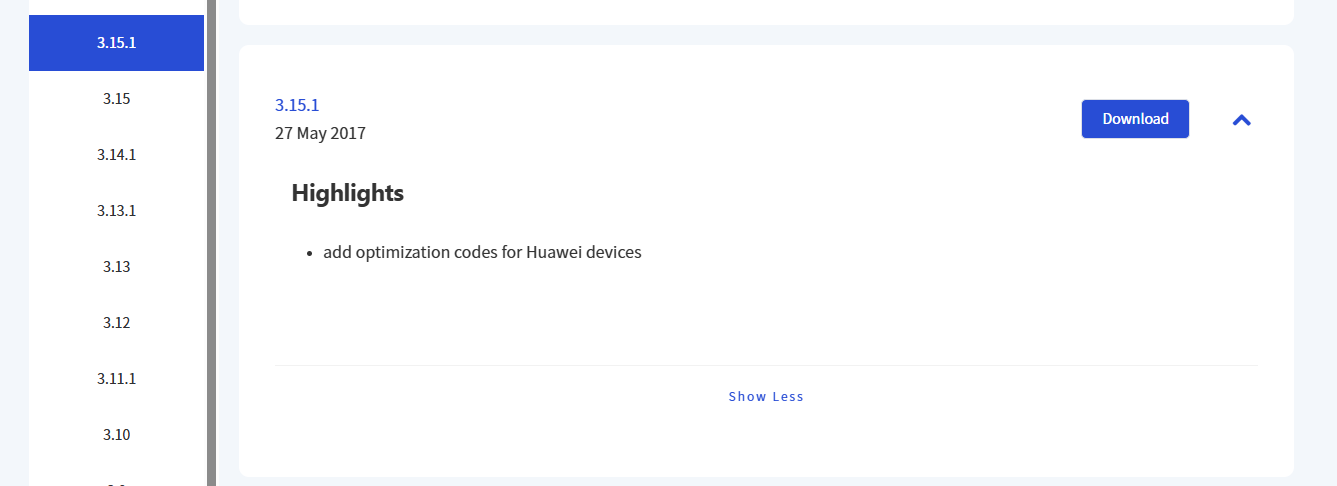
Task: Click the divider line above Show Less
Action: point(766,366)
